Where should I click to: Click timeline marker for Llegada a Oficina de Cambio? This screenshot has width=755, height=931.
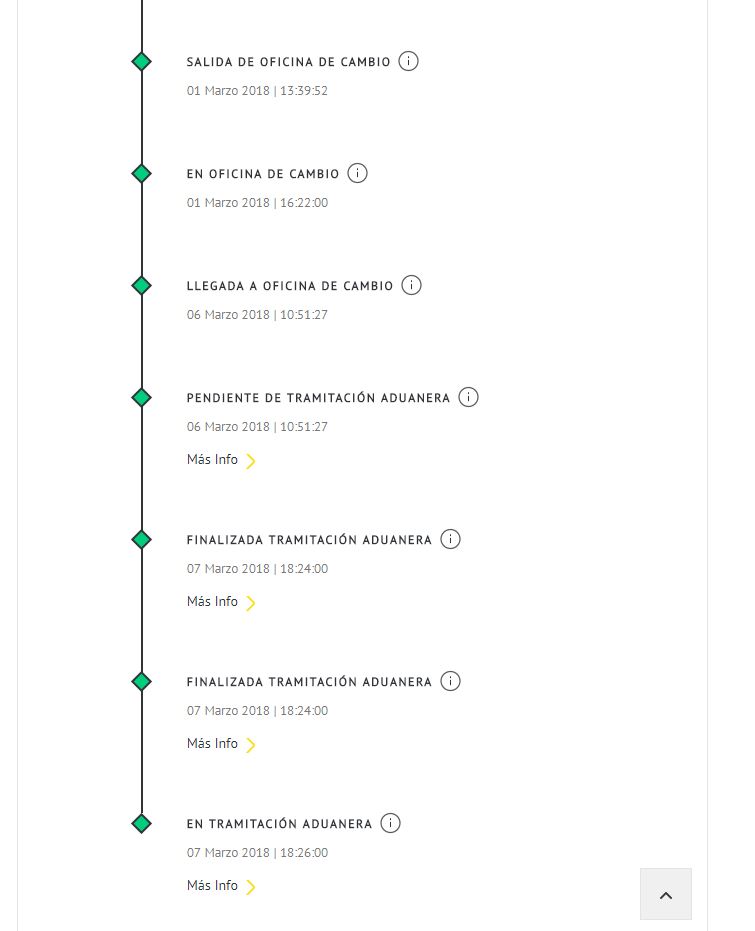pos(142,285)
